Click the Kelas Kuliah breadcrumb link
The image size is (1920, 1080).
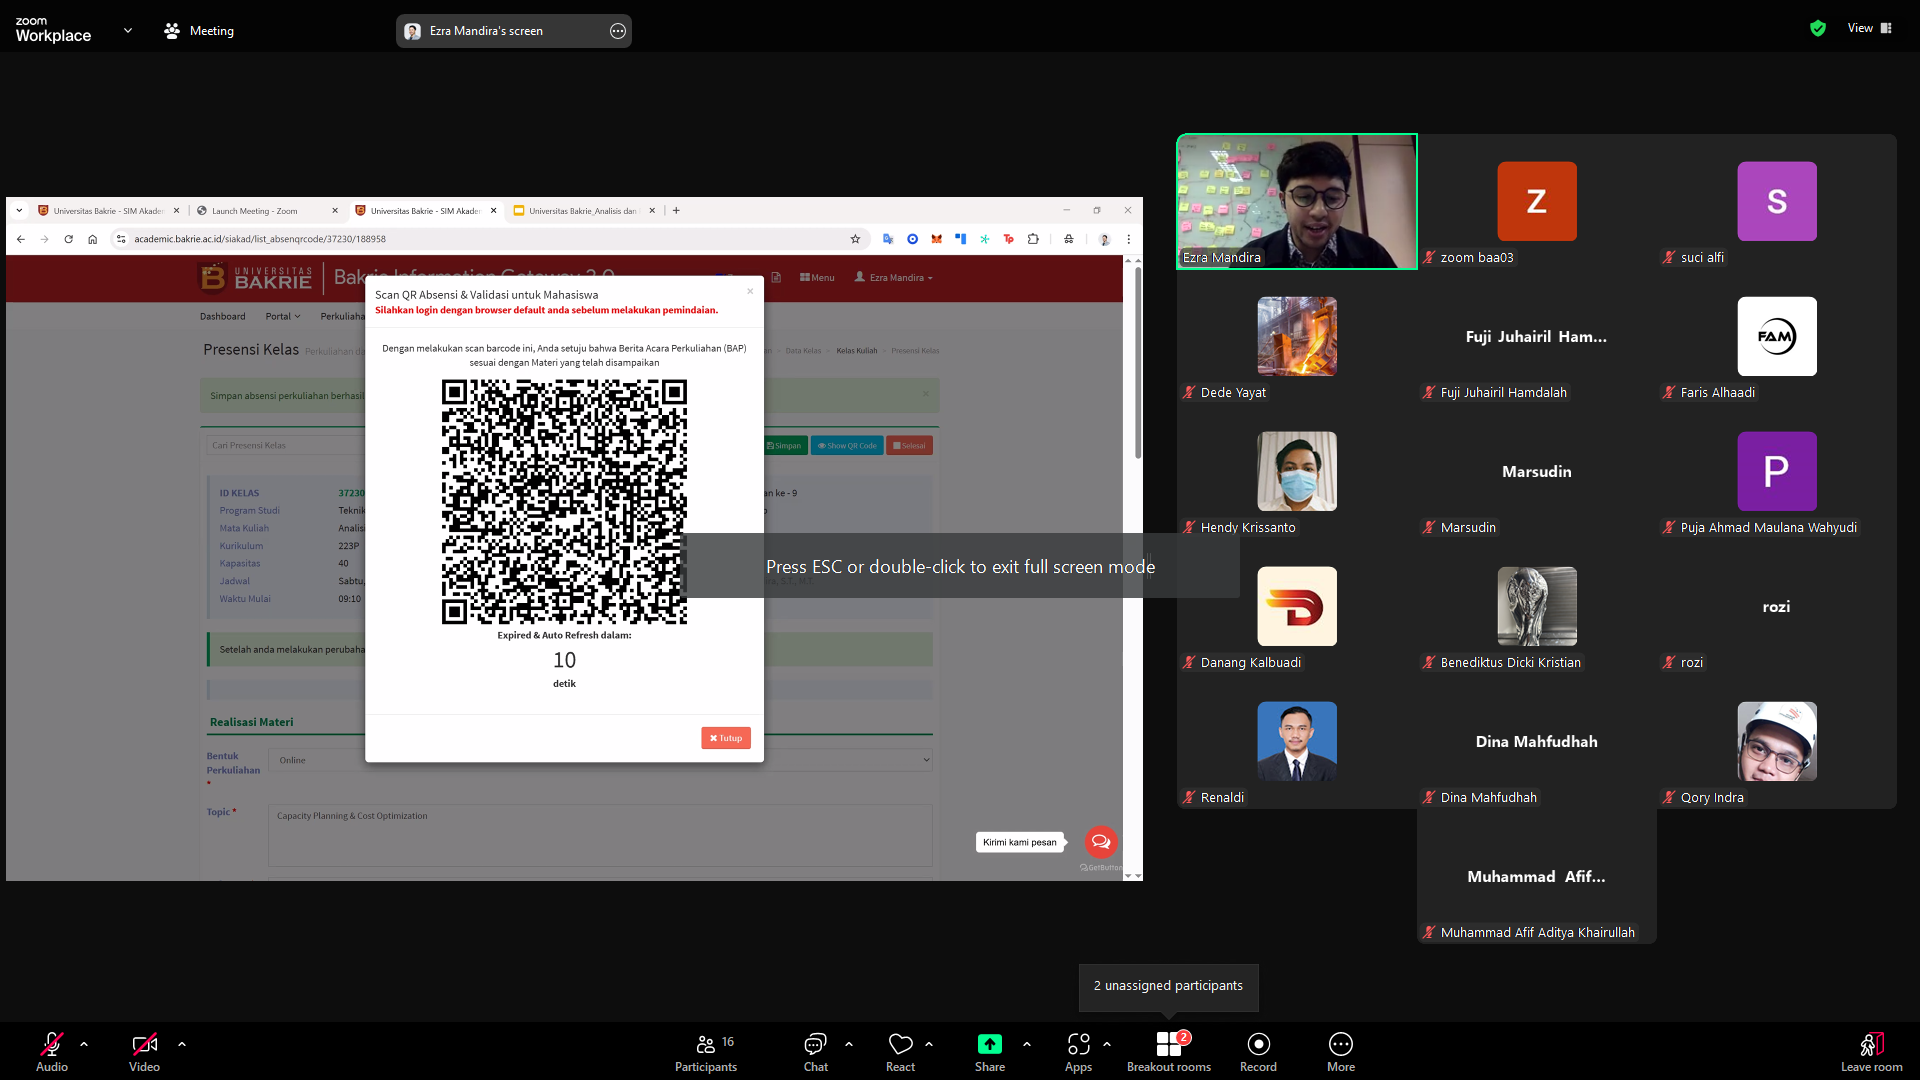click(857, 351)
